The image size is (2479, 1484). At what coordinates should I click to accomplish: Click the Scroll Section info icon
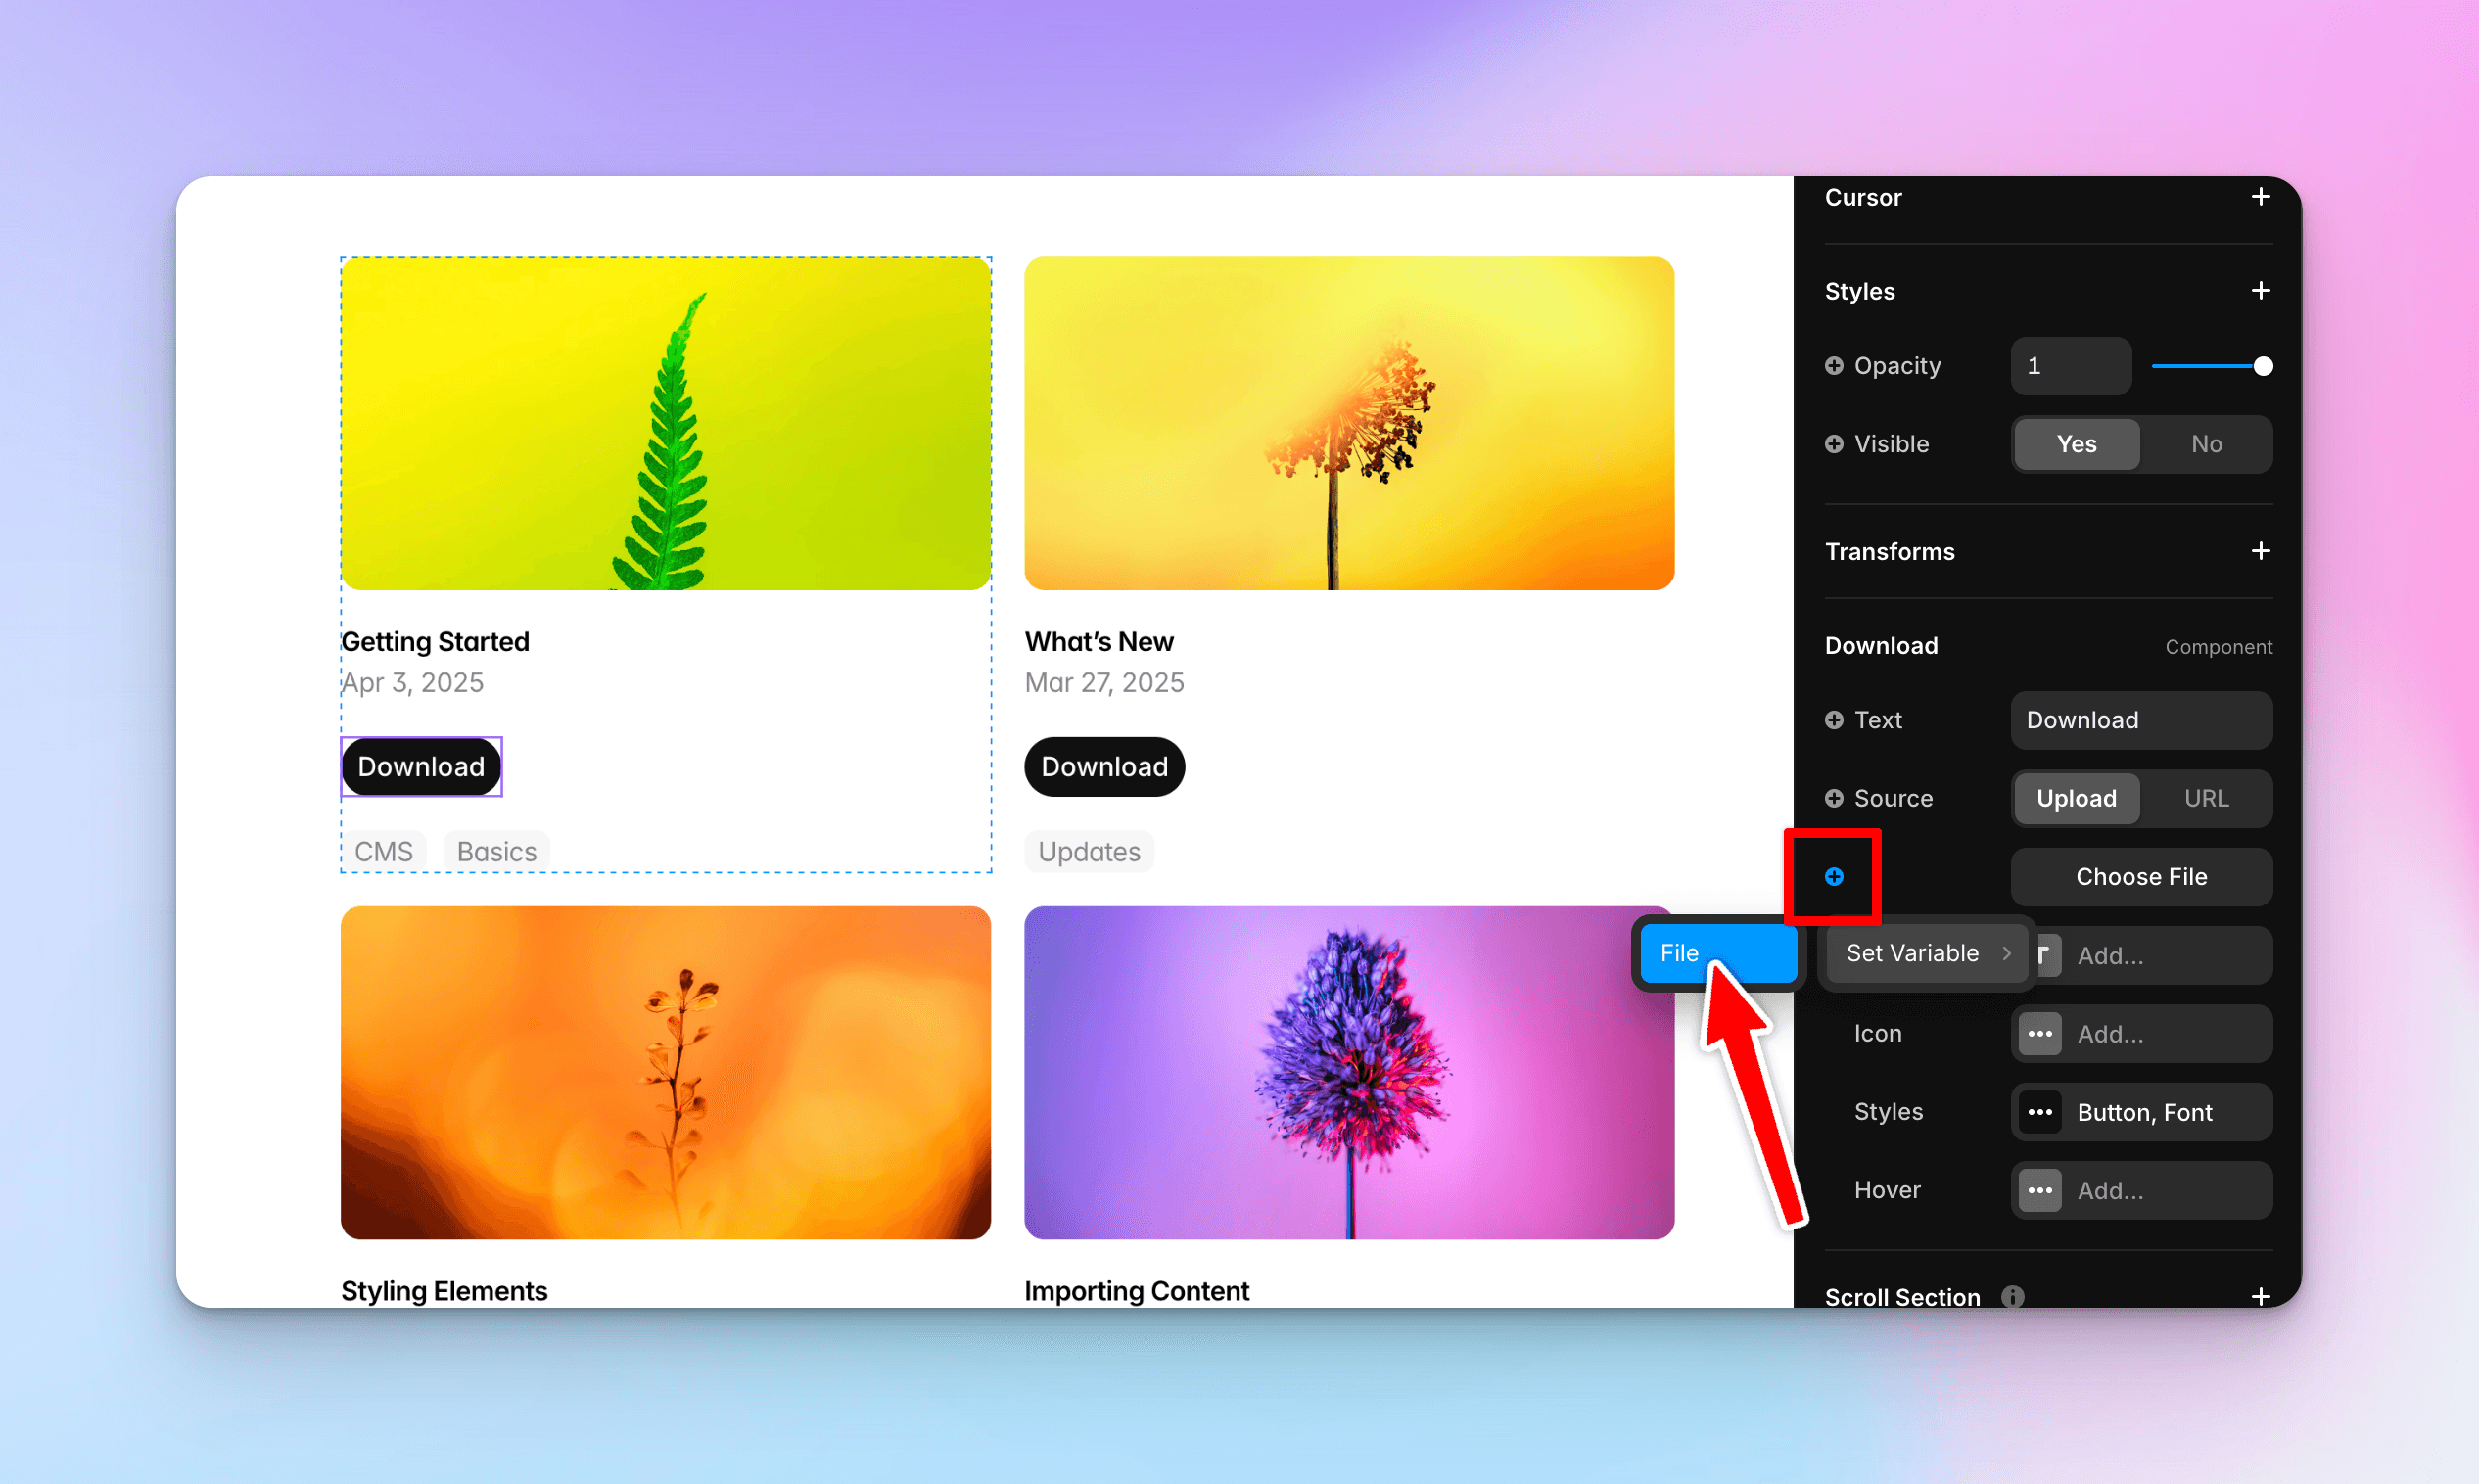[2012, 1296]
